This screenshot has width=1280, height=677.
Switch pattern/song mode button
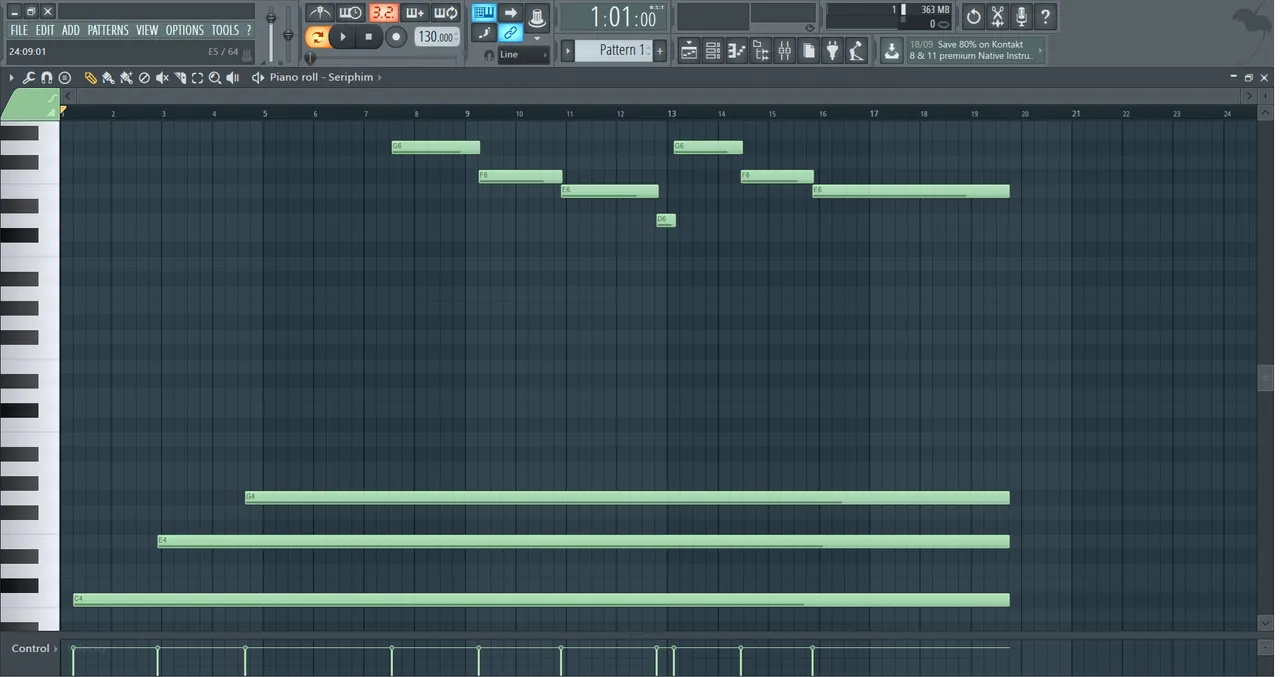(317, 37)
